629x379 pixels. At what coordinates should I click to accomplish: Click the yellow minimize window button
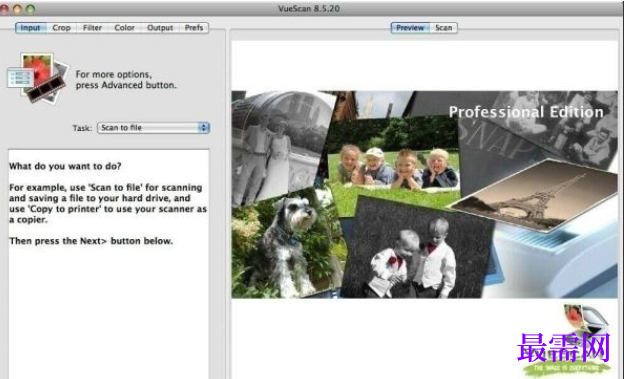[17, 9]
